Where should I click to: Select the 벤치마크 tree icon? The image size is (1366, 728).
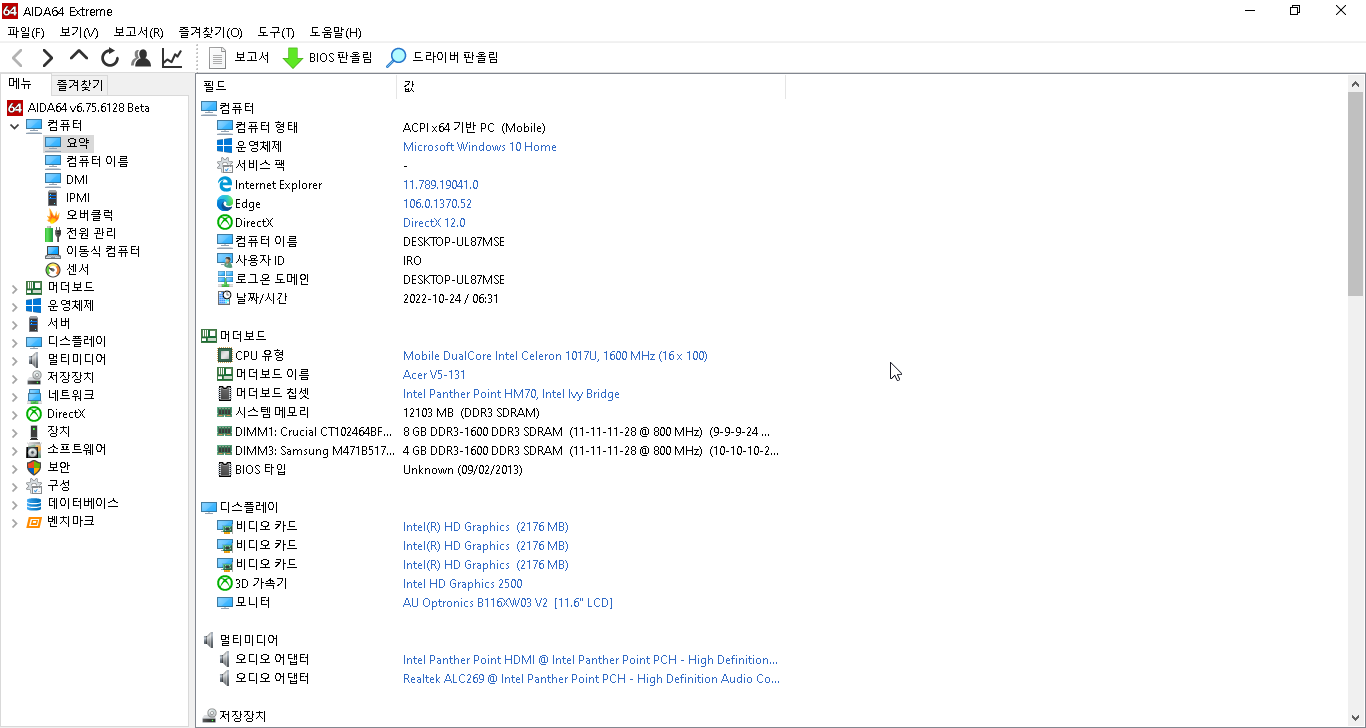(x=34, y=521)
